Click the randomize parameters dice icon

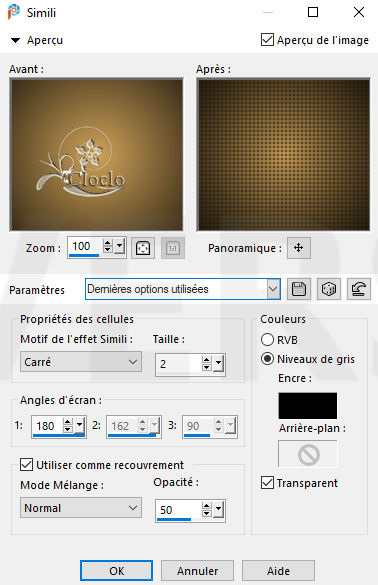coord(329,289)
